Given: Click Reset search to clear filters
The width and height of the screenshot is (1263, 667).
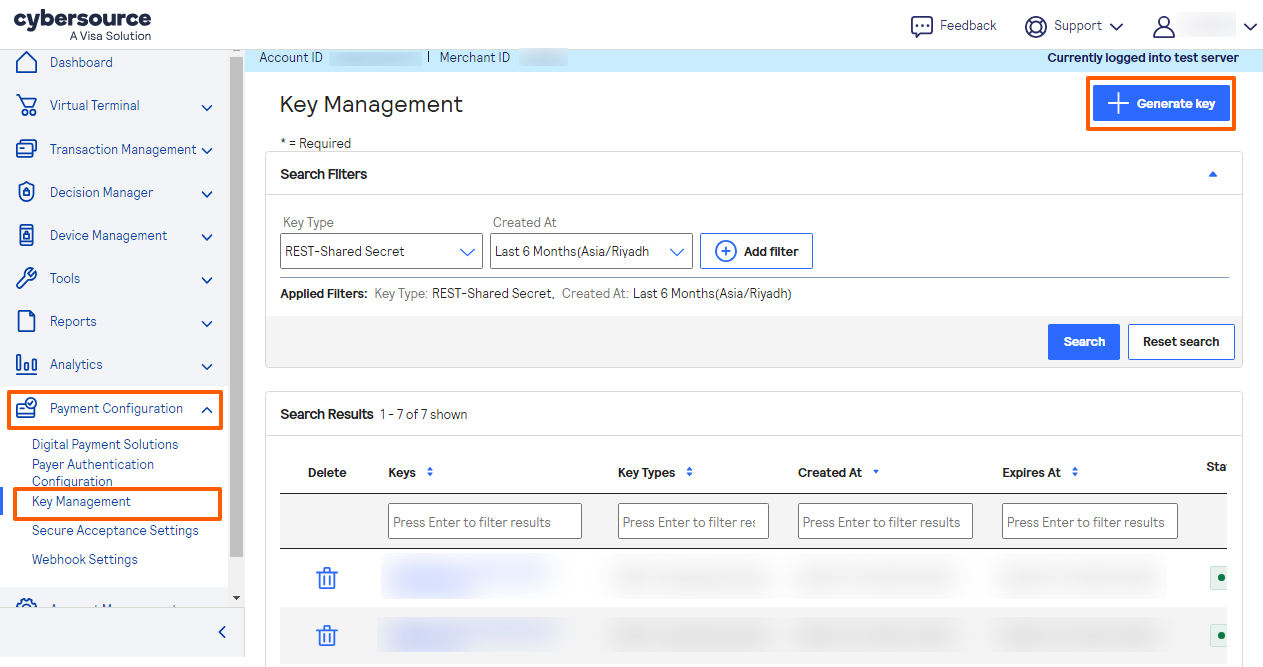Looking at the screenshot, I should pyautogui.click(x=1181, y=341).
